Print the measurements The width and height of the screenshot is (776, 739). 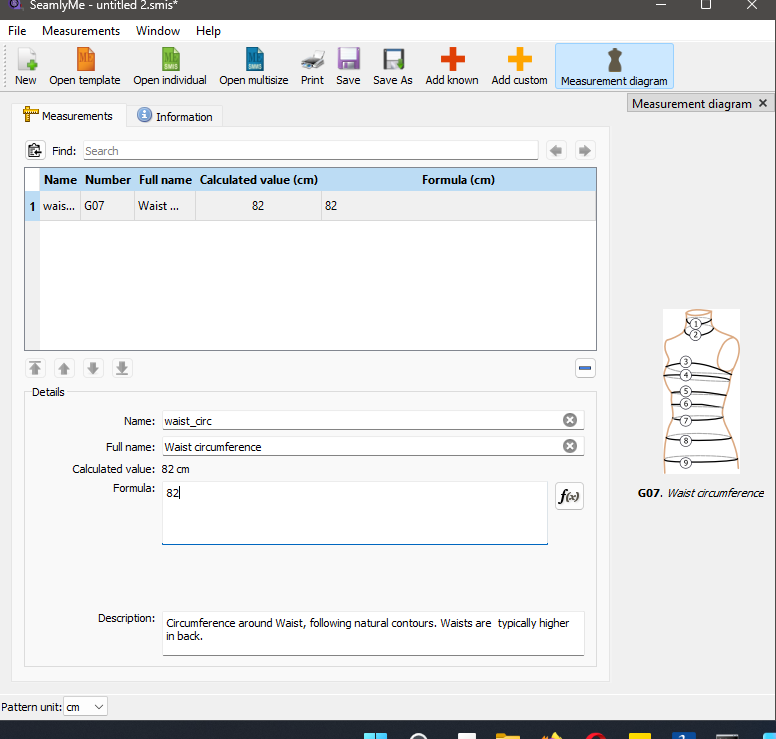tap(312, 67)
